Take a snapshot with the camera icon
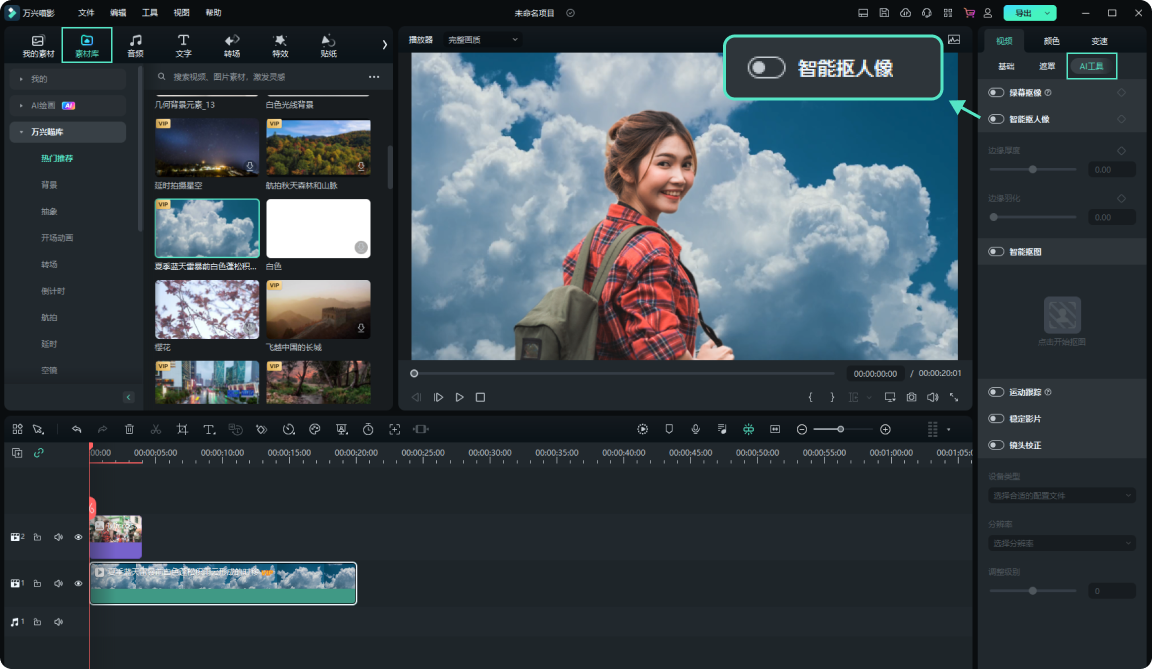 click(x=911, y=397)
